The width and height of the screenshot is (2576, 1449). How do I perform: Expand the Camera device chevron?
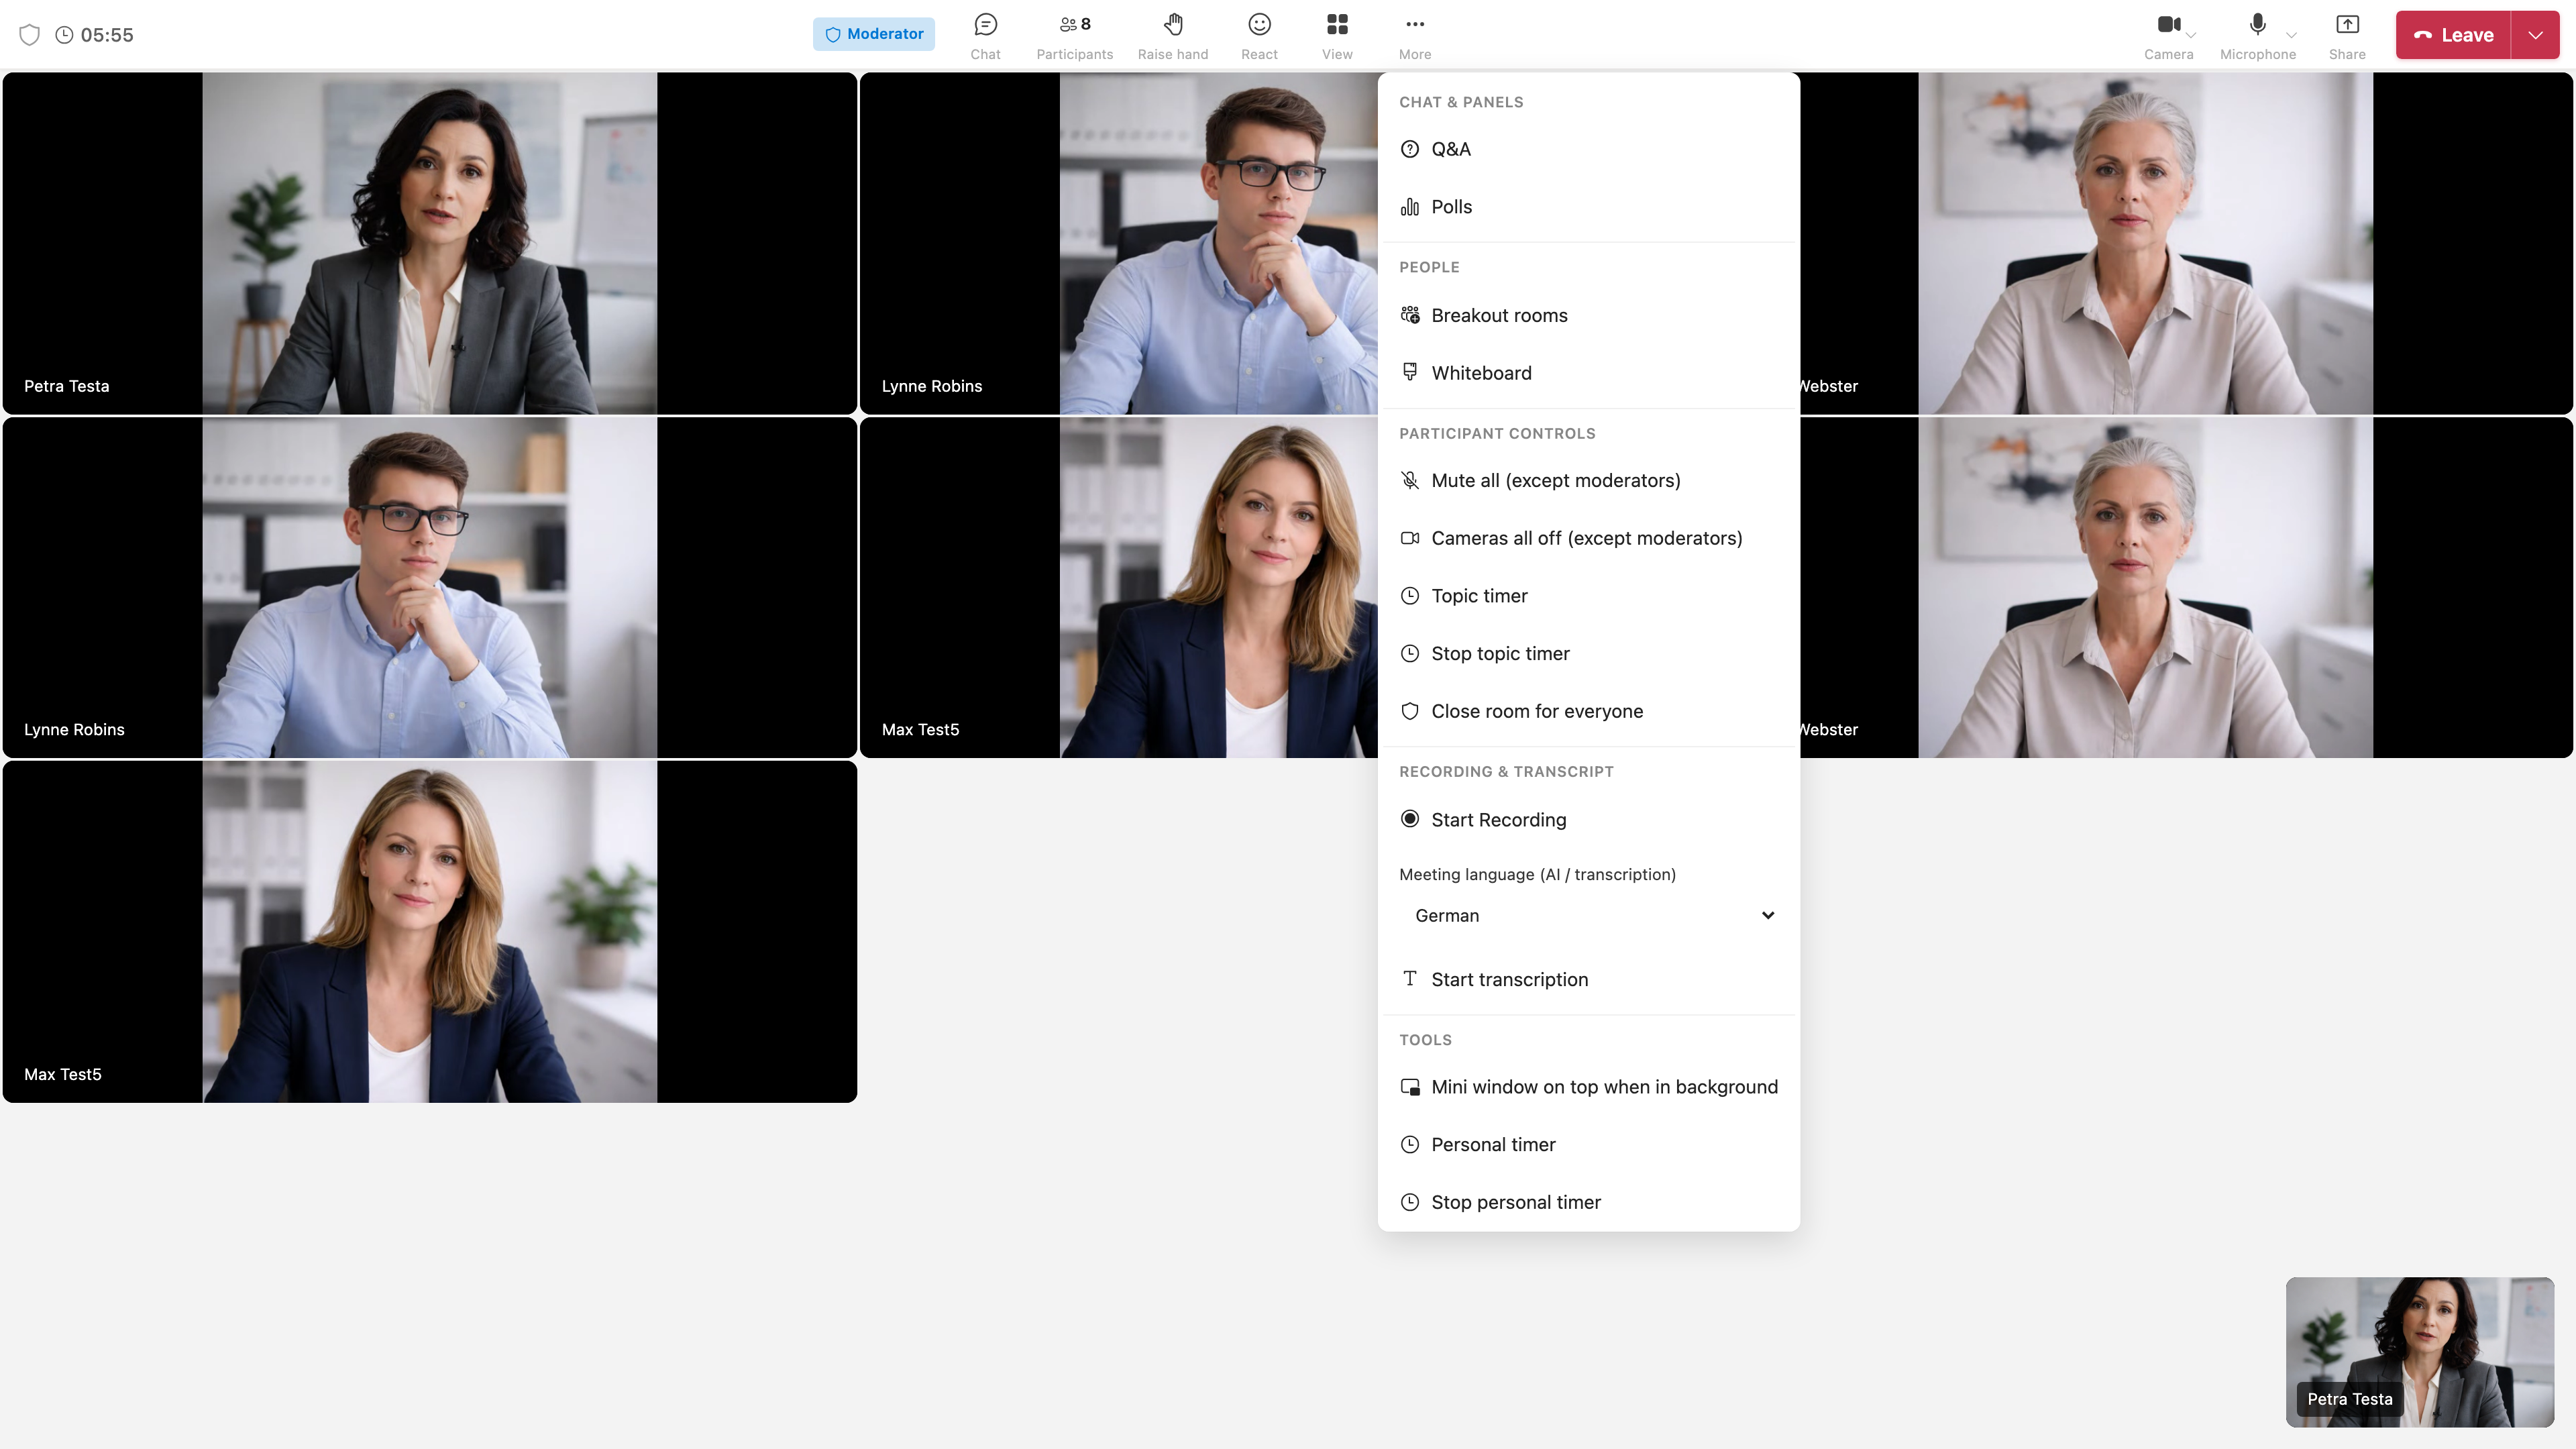tap(2191, 35)
